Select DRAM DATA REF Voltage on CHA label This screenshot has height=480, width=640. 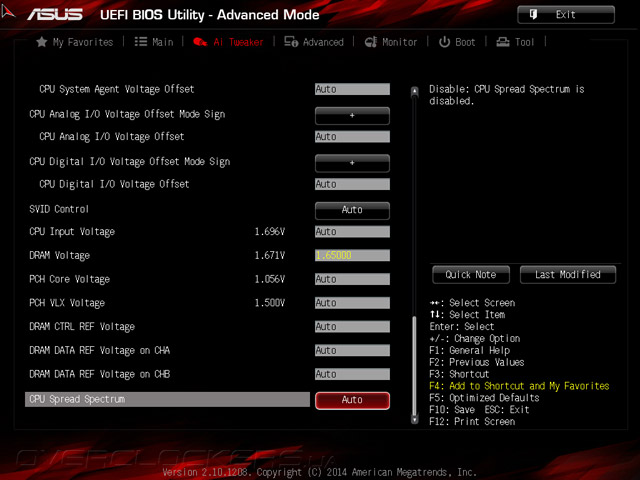coord(100,351)
